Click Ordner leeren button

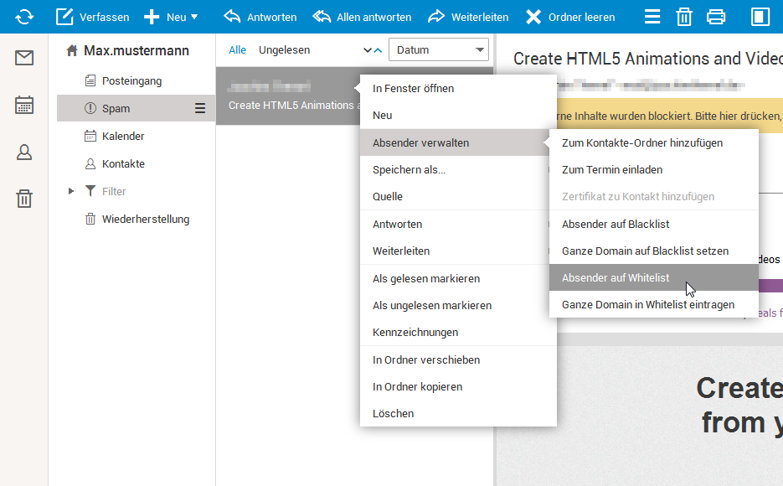[570, 17]
